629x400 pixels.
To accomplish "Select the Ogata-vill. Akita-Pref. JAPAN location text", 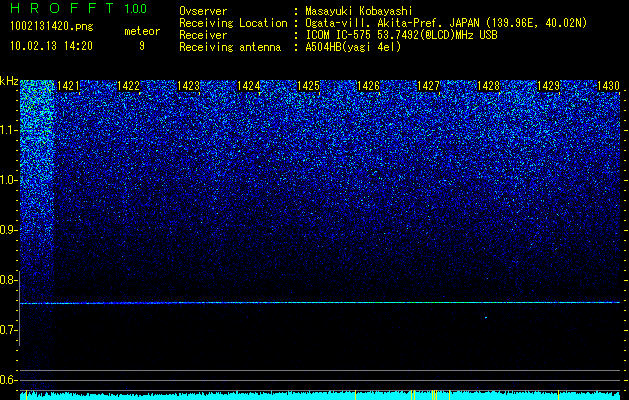I will [445, 23].
